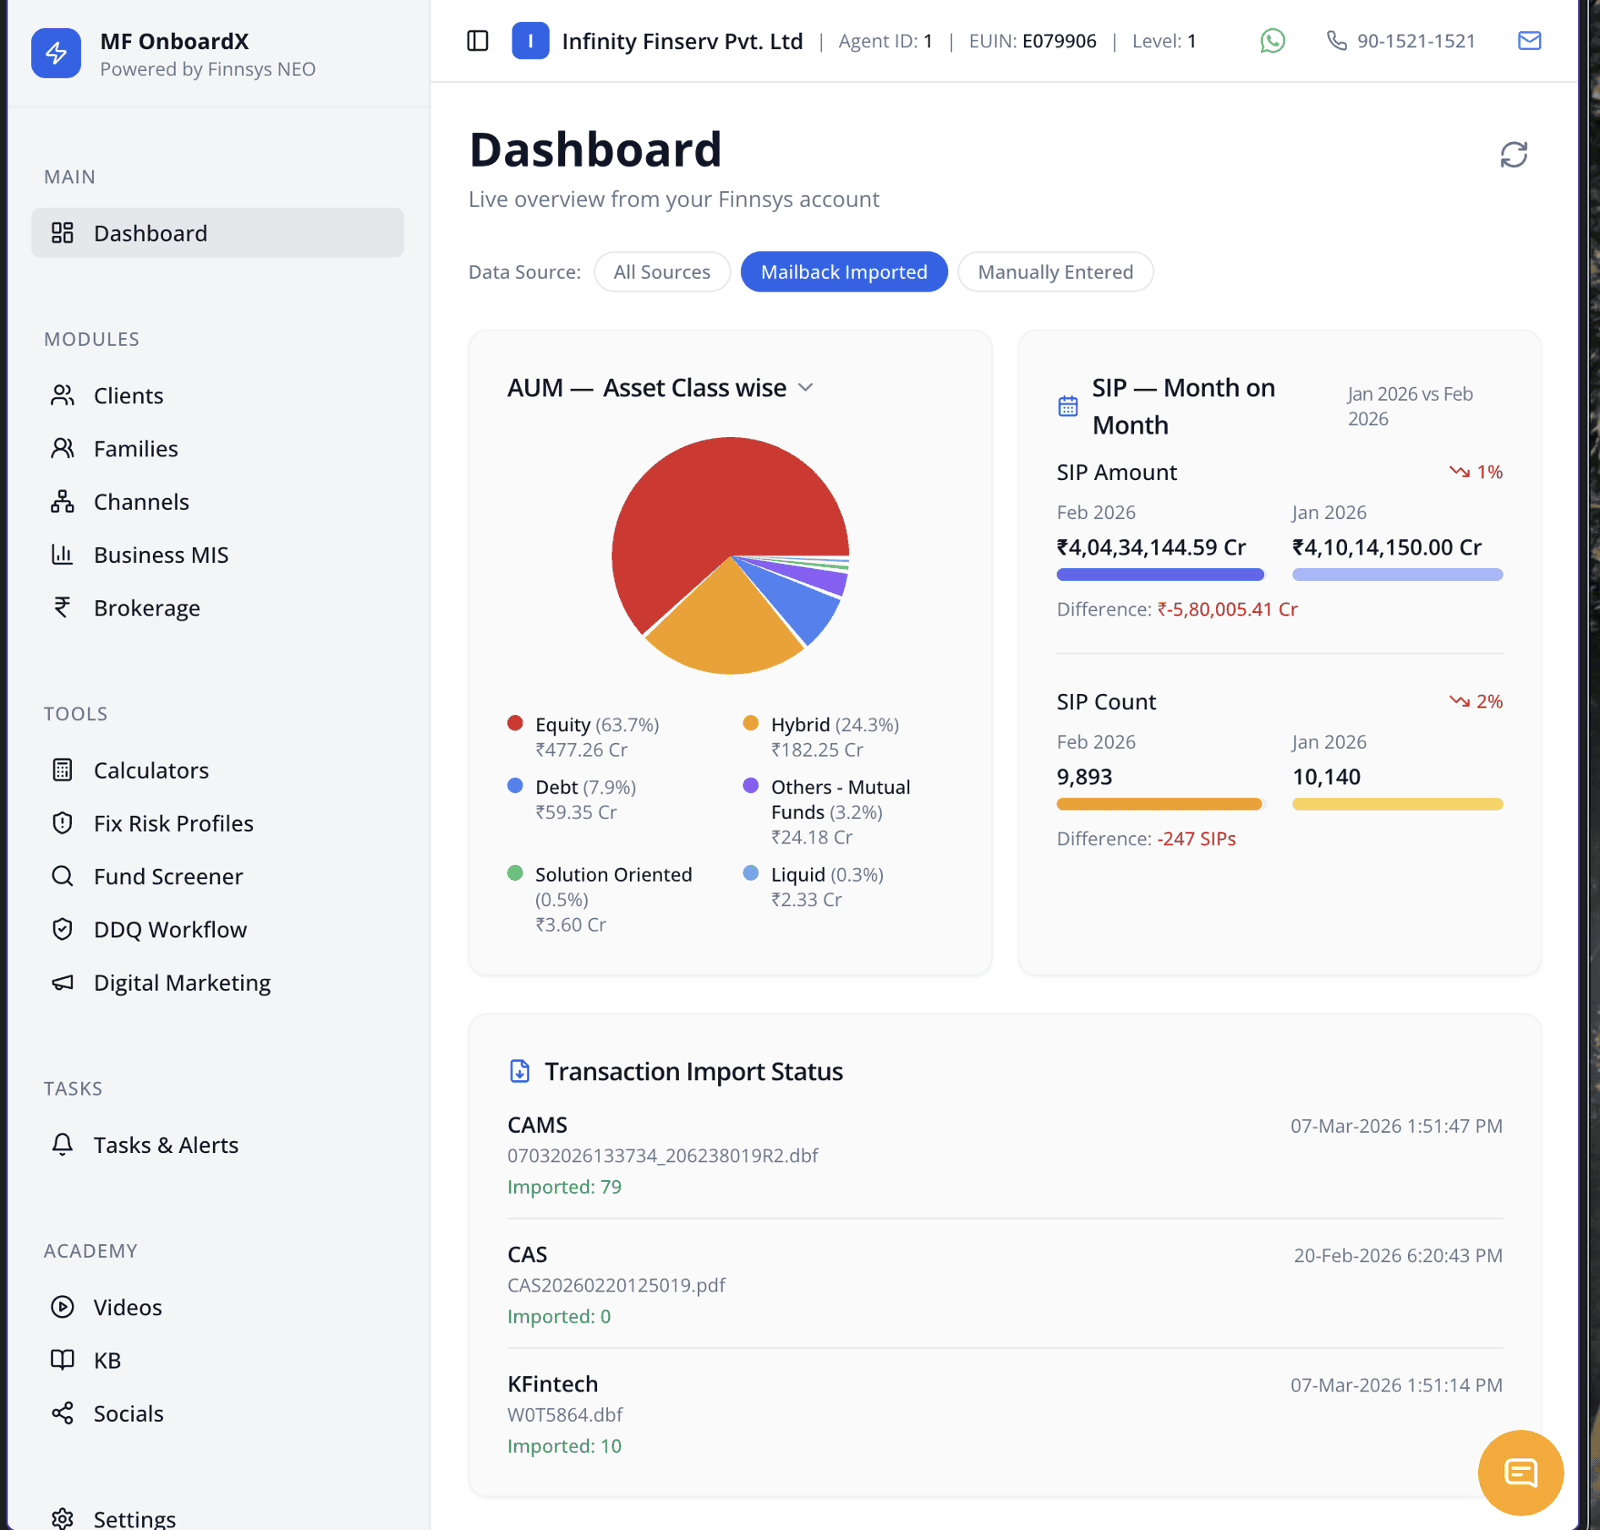This screenshot has height=1530, width=1600.
Task: Click the SIP calendar icon
Action: pyautogui.click(x=1068, y=406)
